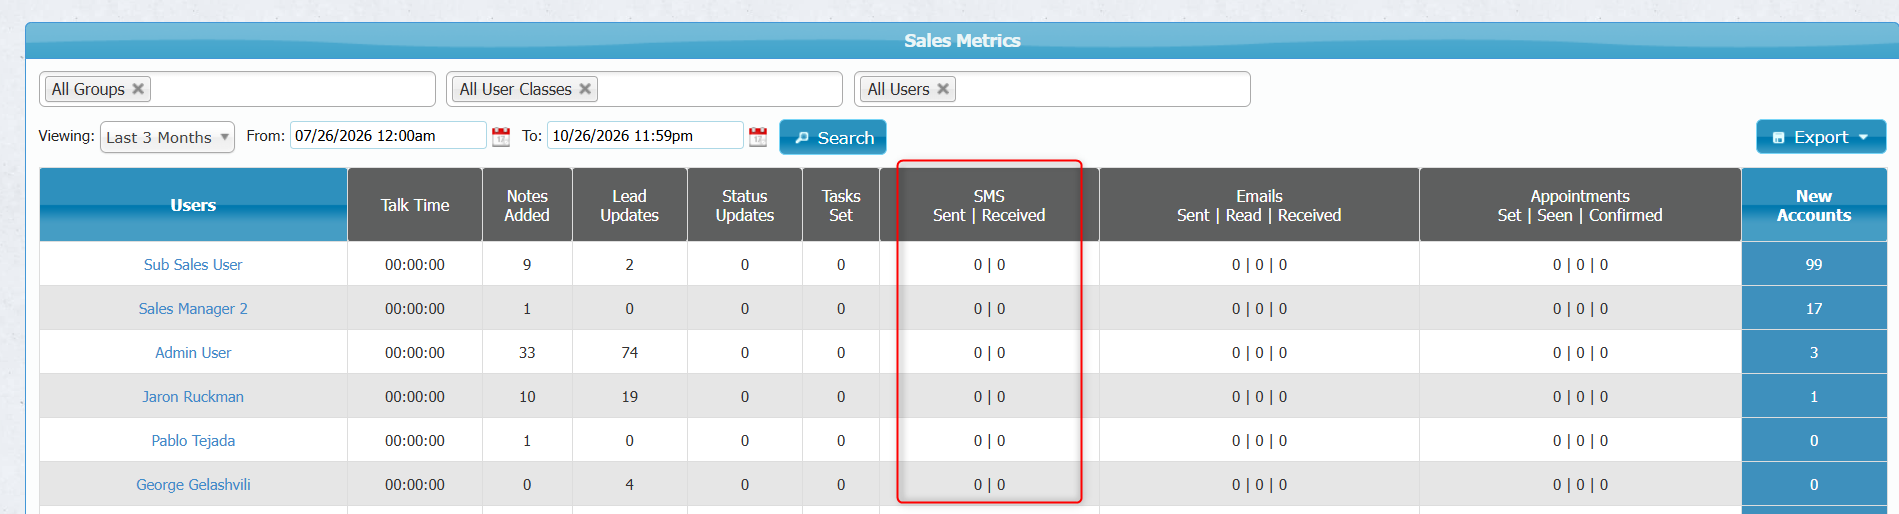The width and height of the screenshot is (1899, 514).
Task: Click Sub Sales User's Lead Updates value 2
Action: click(630, 265)
